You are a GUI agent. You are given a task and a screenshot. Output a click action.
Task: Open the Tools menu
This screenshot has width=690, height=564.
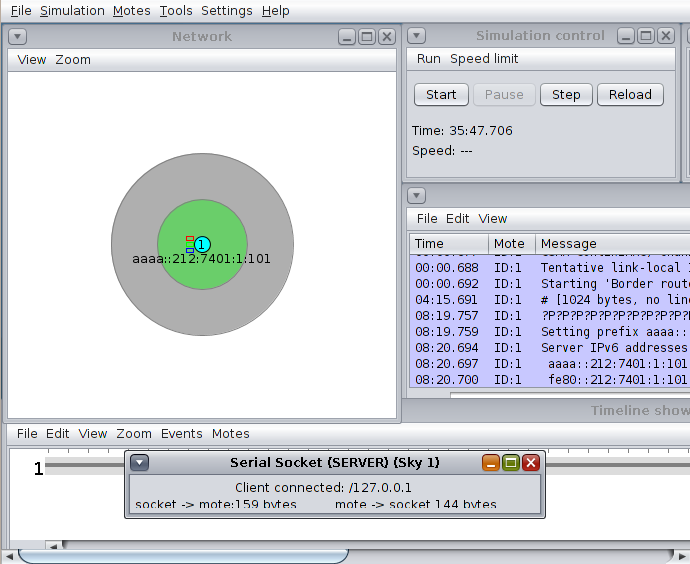pos(176,11)
